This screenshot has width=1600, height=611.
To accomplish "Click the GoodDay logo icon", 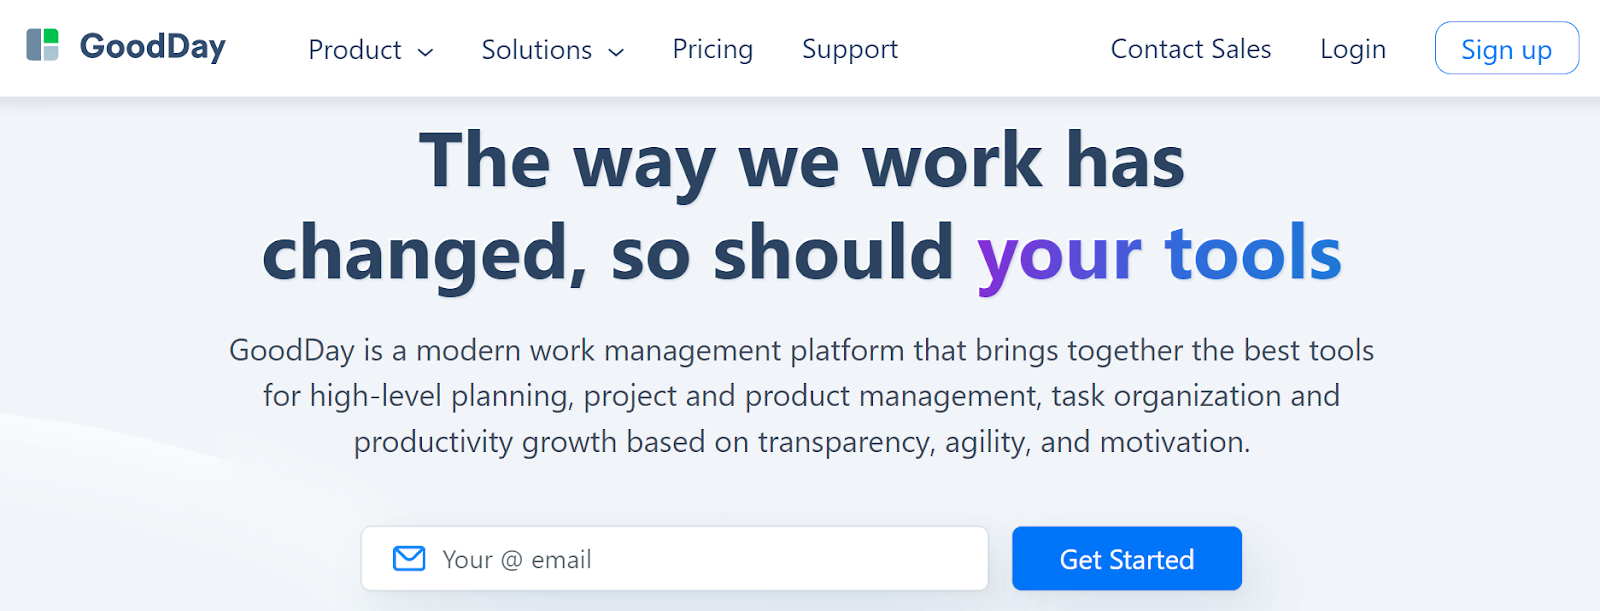I will point(42,45).
